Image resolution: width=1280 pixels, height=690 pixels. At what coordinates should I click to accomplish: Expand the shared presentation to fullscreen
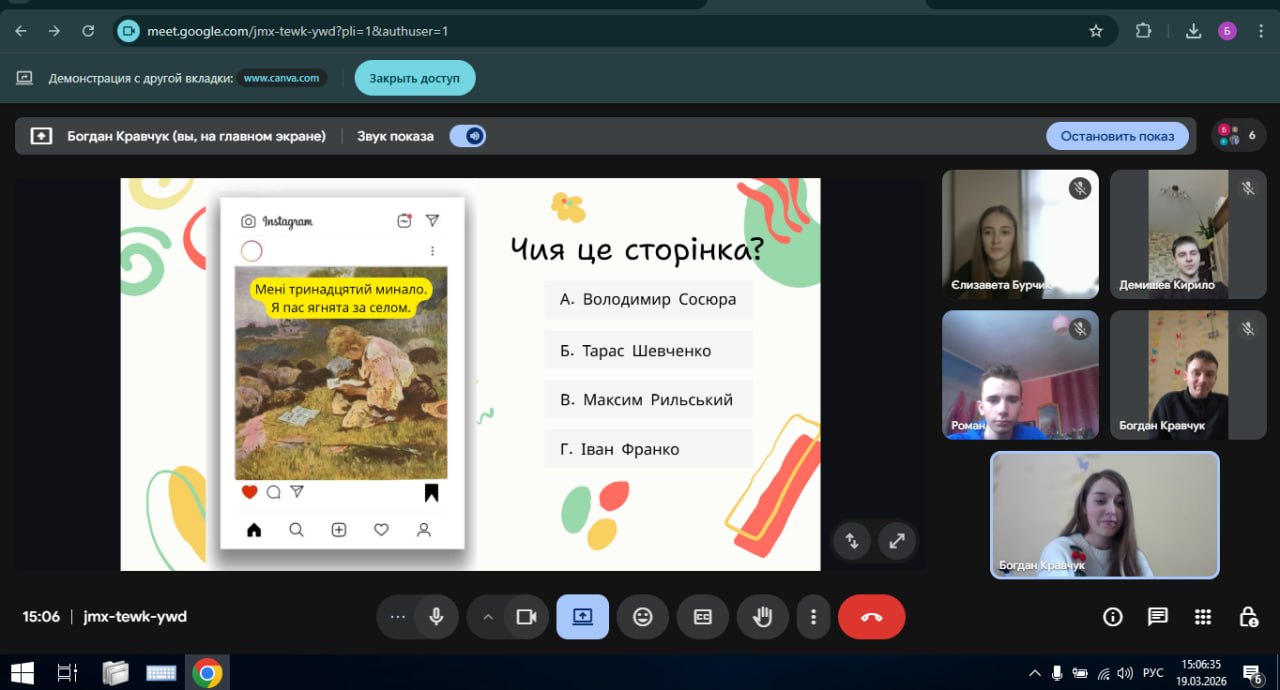[x=897, y=541]
